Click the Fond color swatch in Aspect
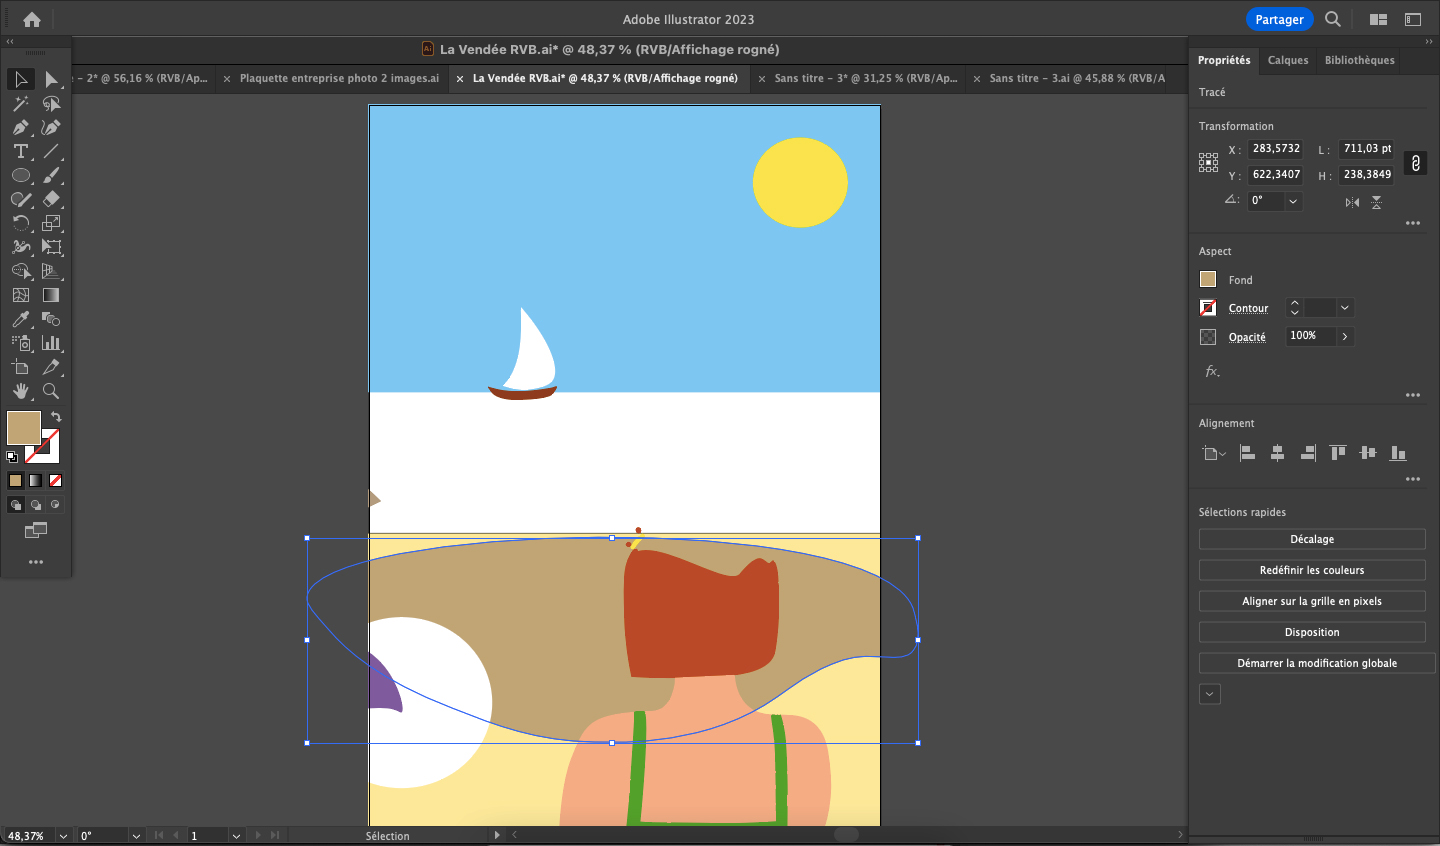 [x=1208, y=280]
